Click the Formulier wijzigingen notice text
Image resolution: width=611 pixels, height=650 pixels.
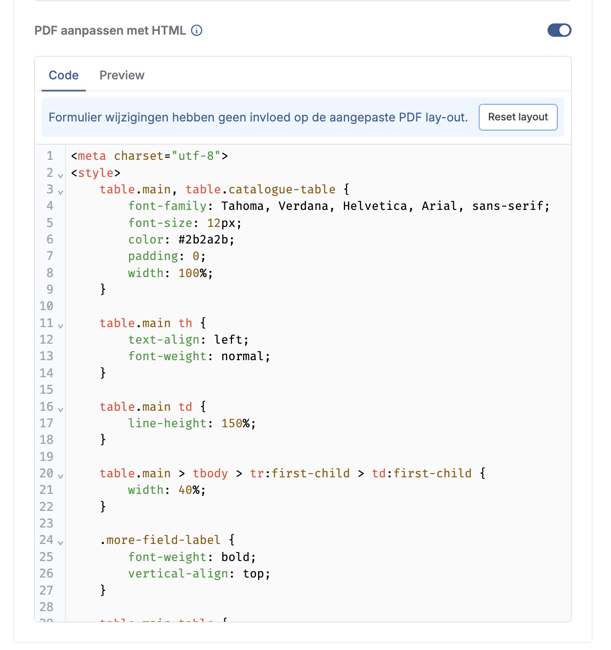[x=258, y=117]
